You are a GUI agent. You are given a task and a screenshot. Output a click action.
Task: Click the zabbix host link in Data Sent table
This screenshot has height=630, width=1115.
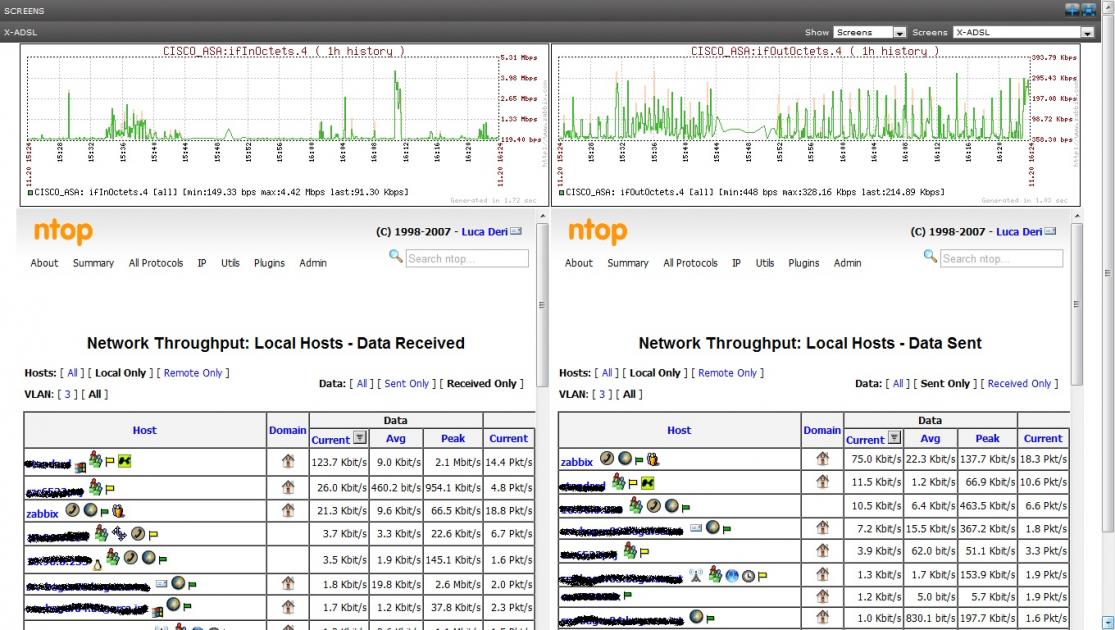(x=576, y=462)
